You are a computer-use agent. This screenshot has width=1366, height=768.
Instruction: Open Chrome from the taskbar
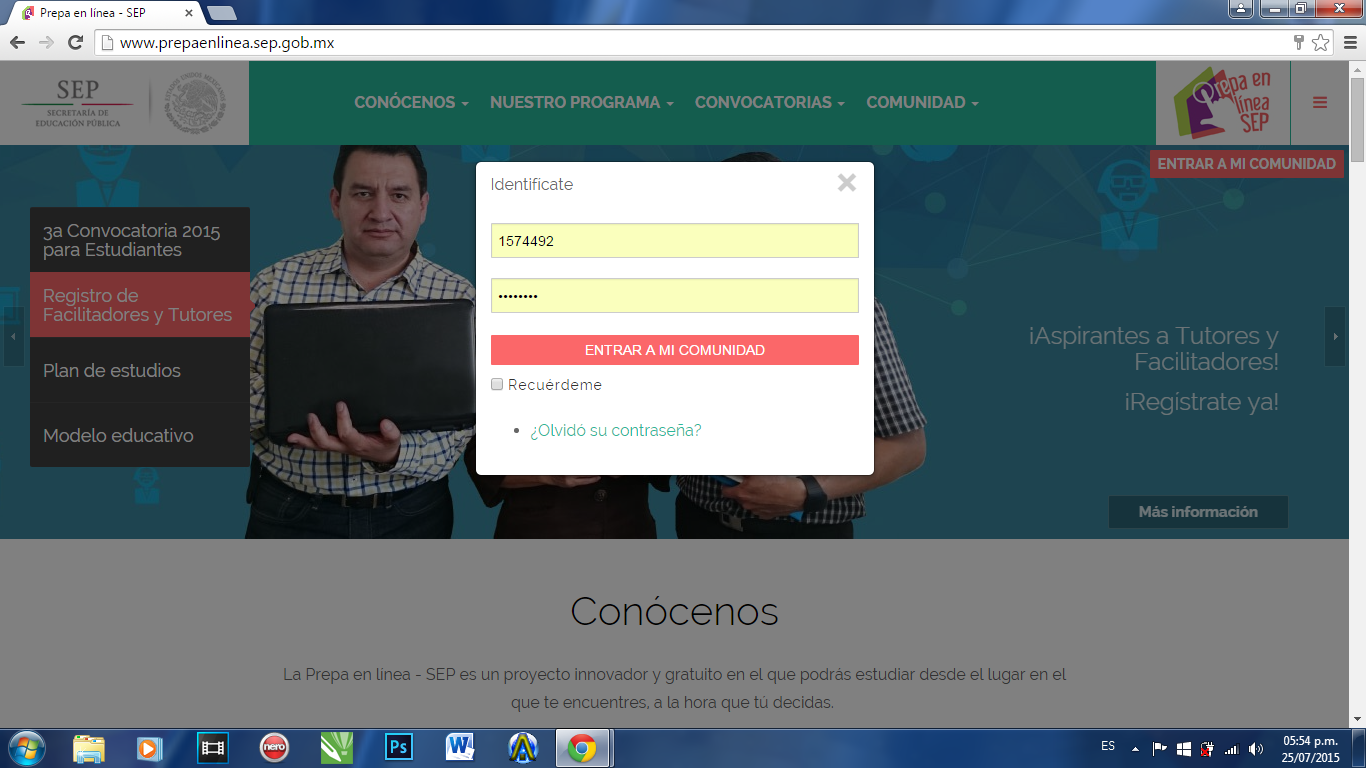click(x=583, y=748)
